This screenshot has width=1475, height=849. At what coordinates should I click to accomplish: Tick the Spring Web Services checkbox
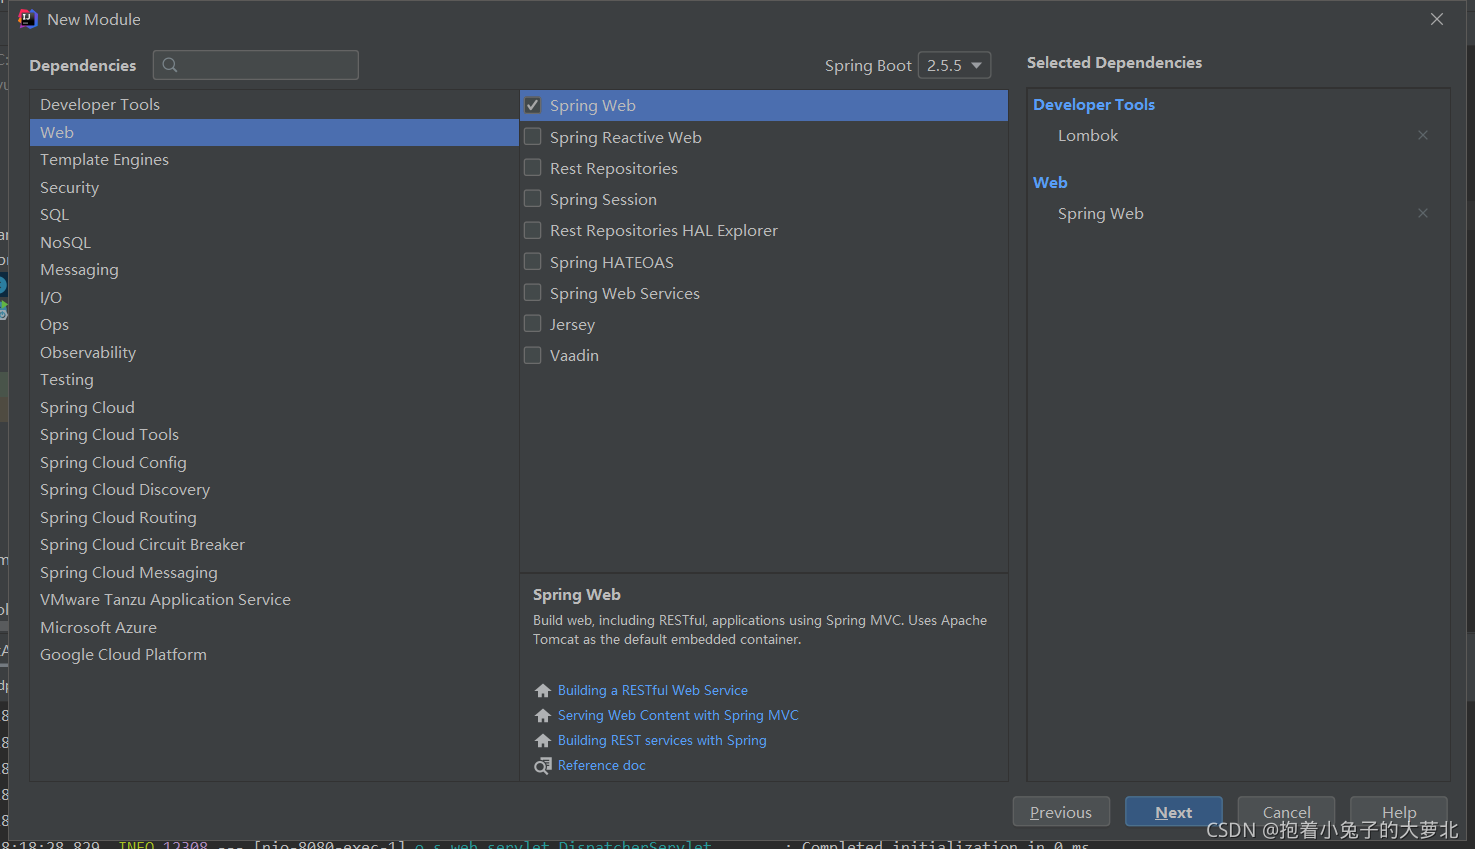point(533,292)
